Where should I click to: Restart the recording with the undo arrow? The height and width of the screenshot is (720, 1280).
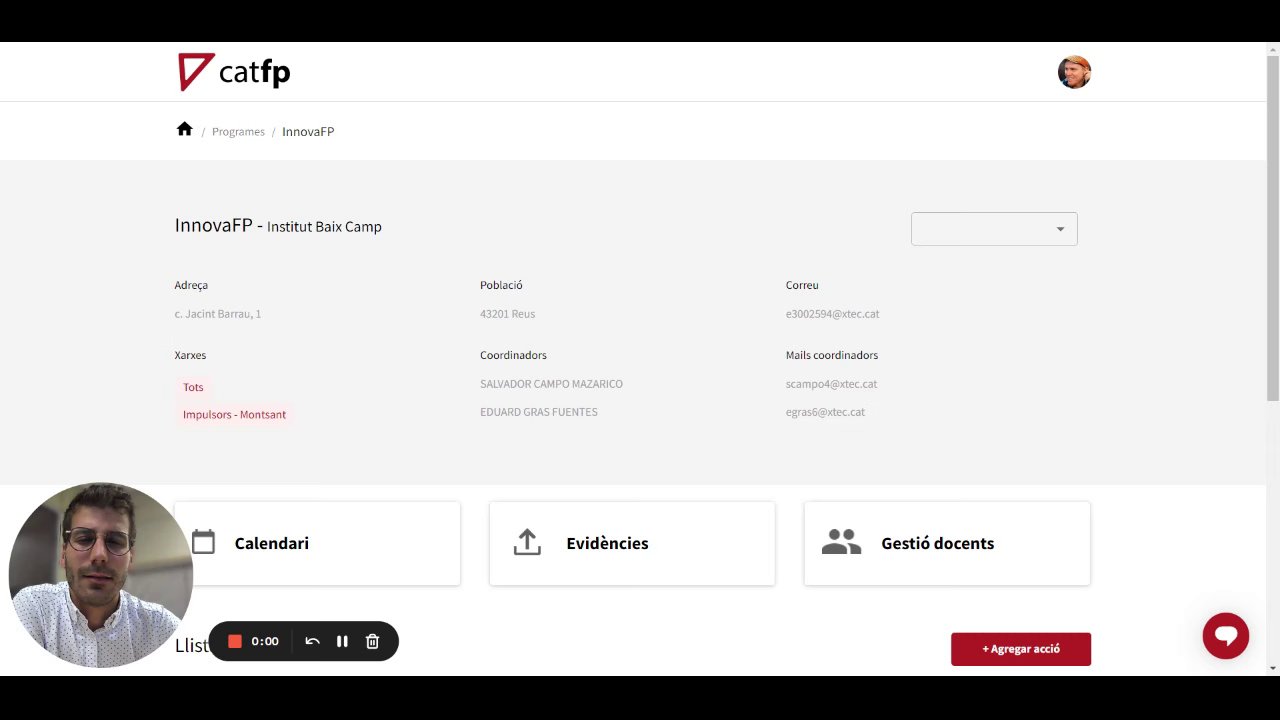click(x=312, y=641)
